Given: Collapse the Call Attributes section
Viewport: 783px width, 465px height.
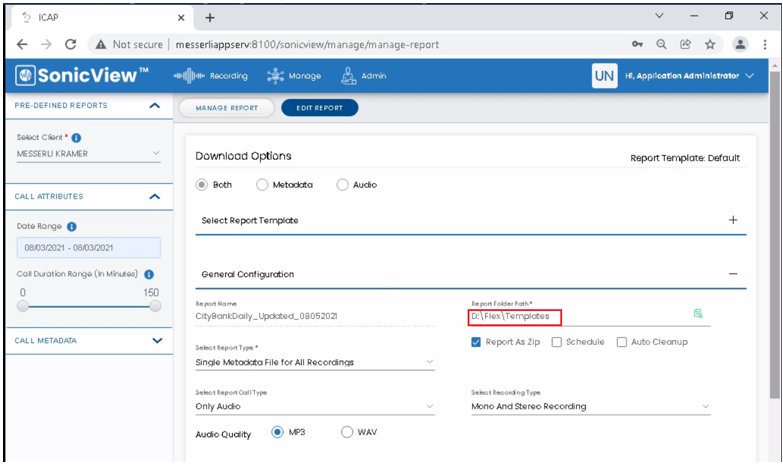Looking at the screenshot, I should [x=155, y=196].
